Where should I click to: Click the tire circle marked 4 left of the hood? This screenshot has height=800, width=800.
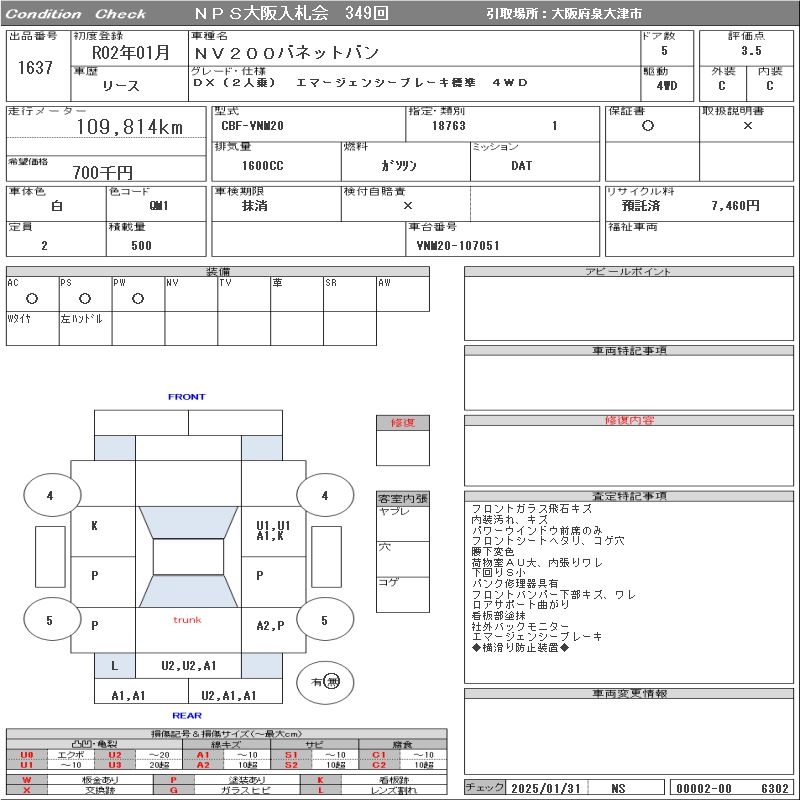[x=50, y=495]
